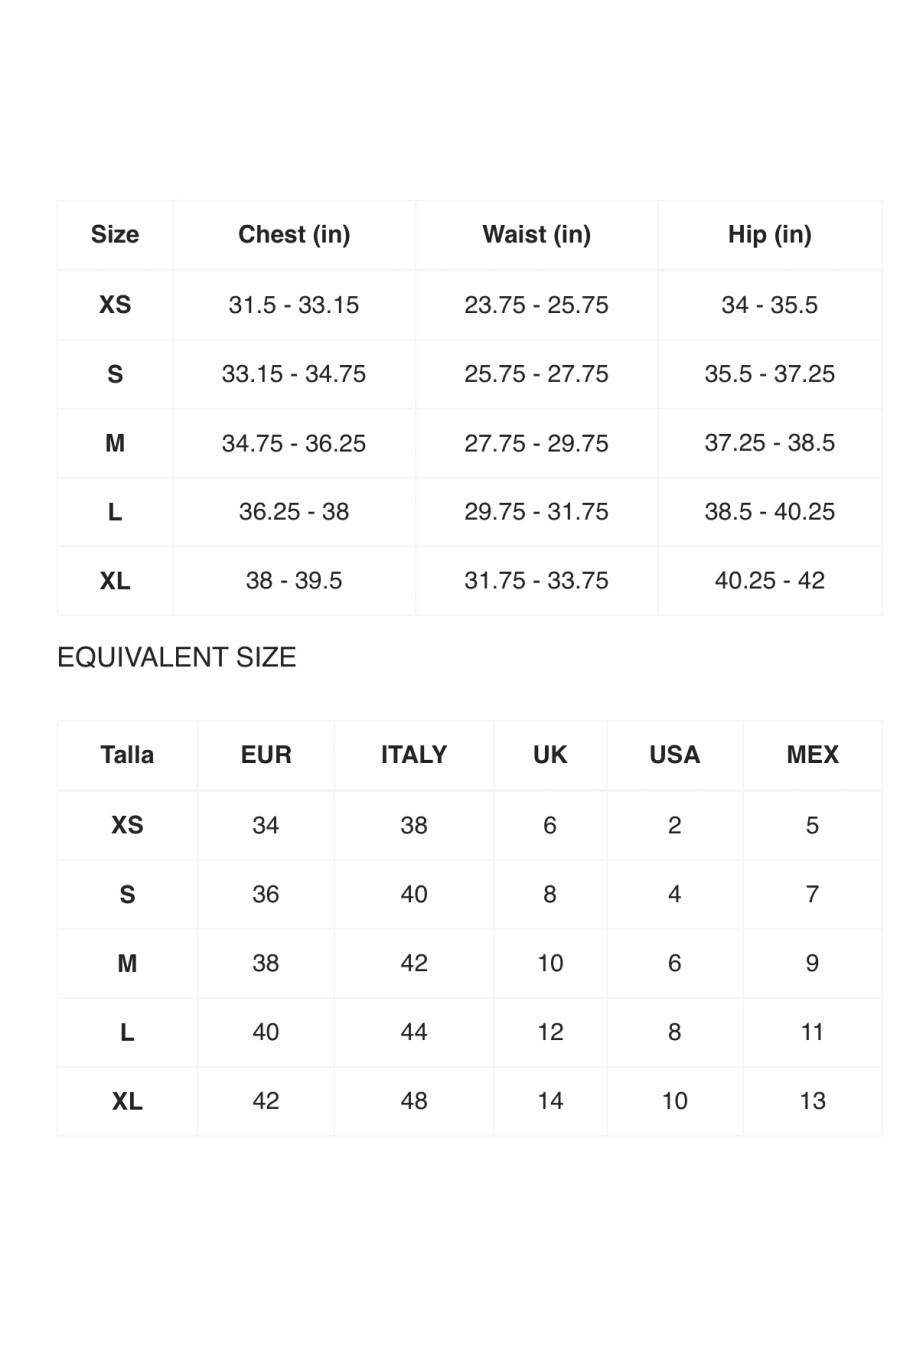Select the XS row in measurements table

click(470, 305)
